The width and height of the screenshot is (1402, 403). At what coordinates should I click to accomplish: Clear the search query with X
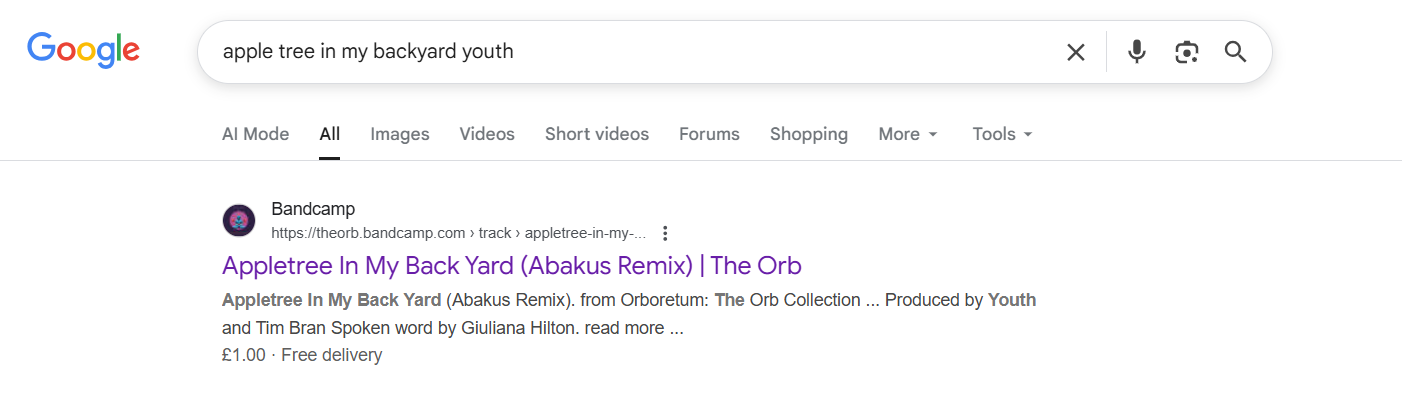click(1075, 52)
